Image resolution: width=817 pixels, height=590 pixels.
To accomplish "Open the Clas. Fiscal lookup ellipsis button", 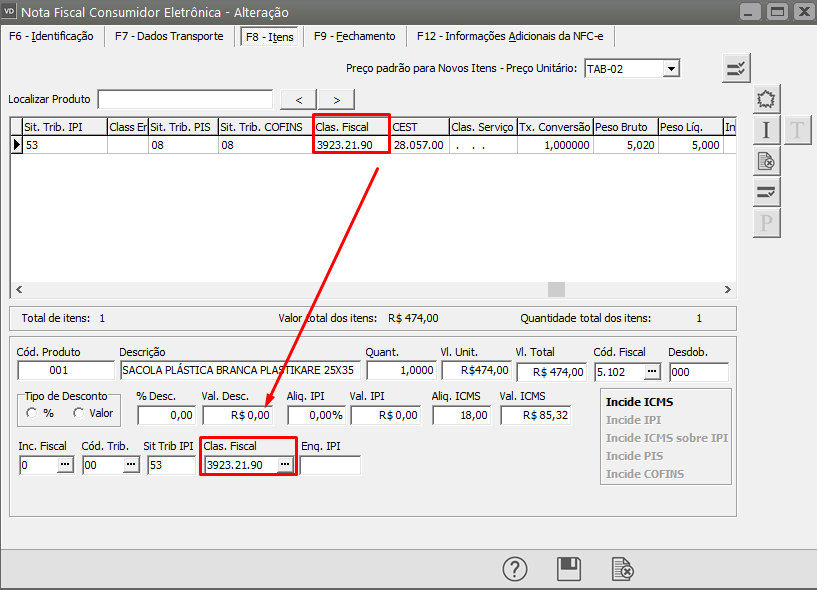I will point(285,465).
